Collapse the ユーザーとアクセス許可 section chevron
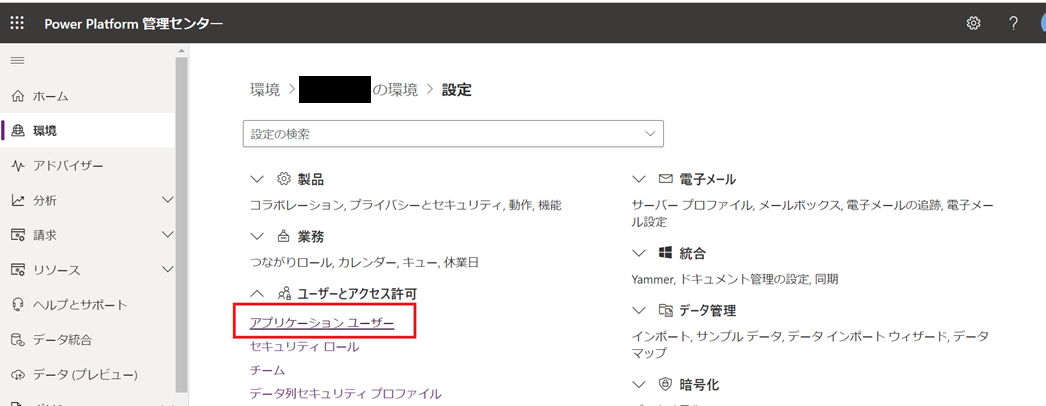This screenshot has height=406, width=1046. click(x=256, y=293)
